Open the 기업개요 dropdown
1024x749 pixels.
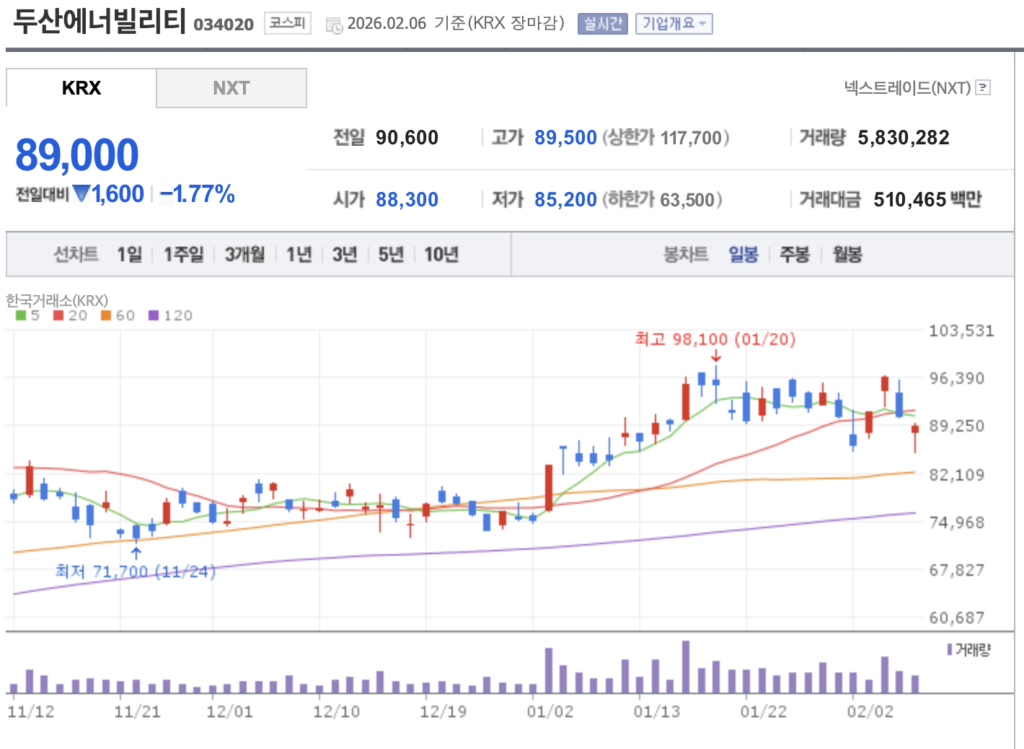tap(674, 24)
